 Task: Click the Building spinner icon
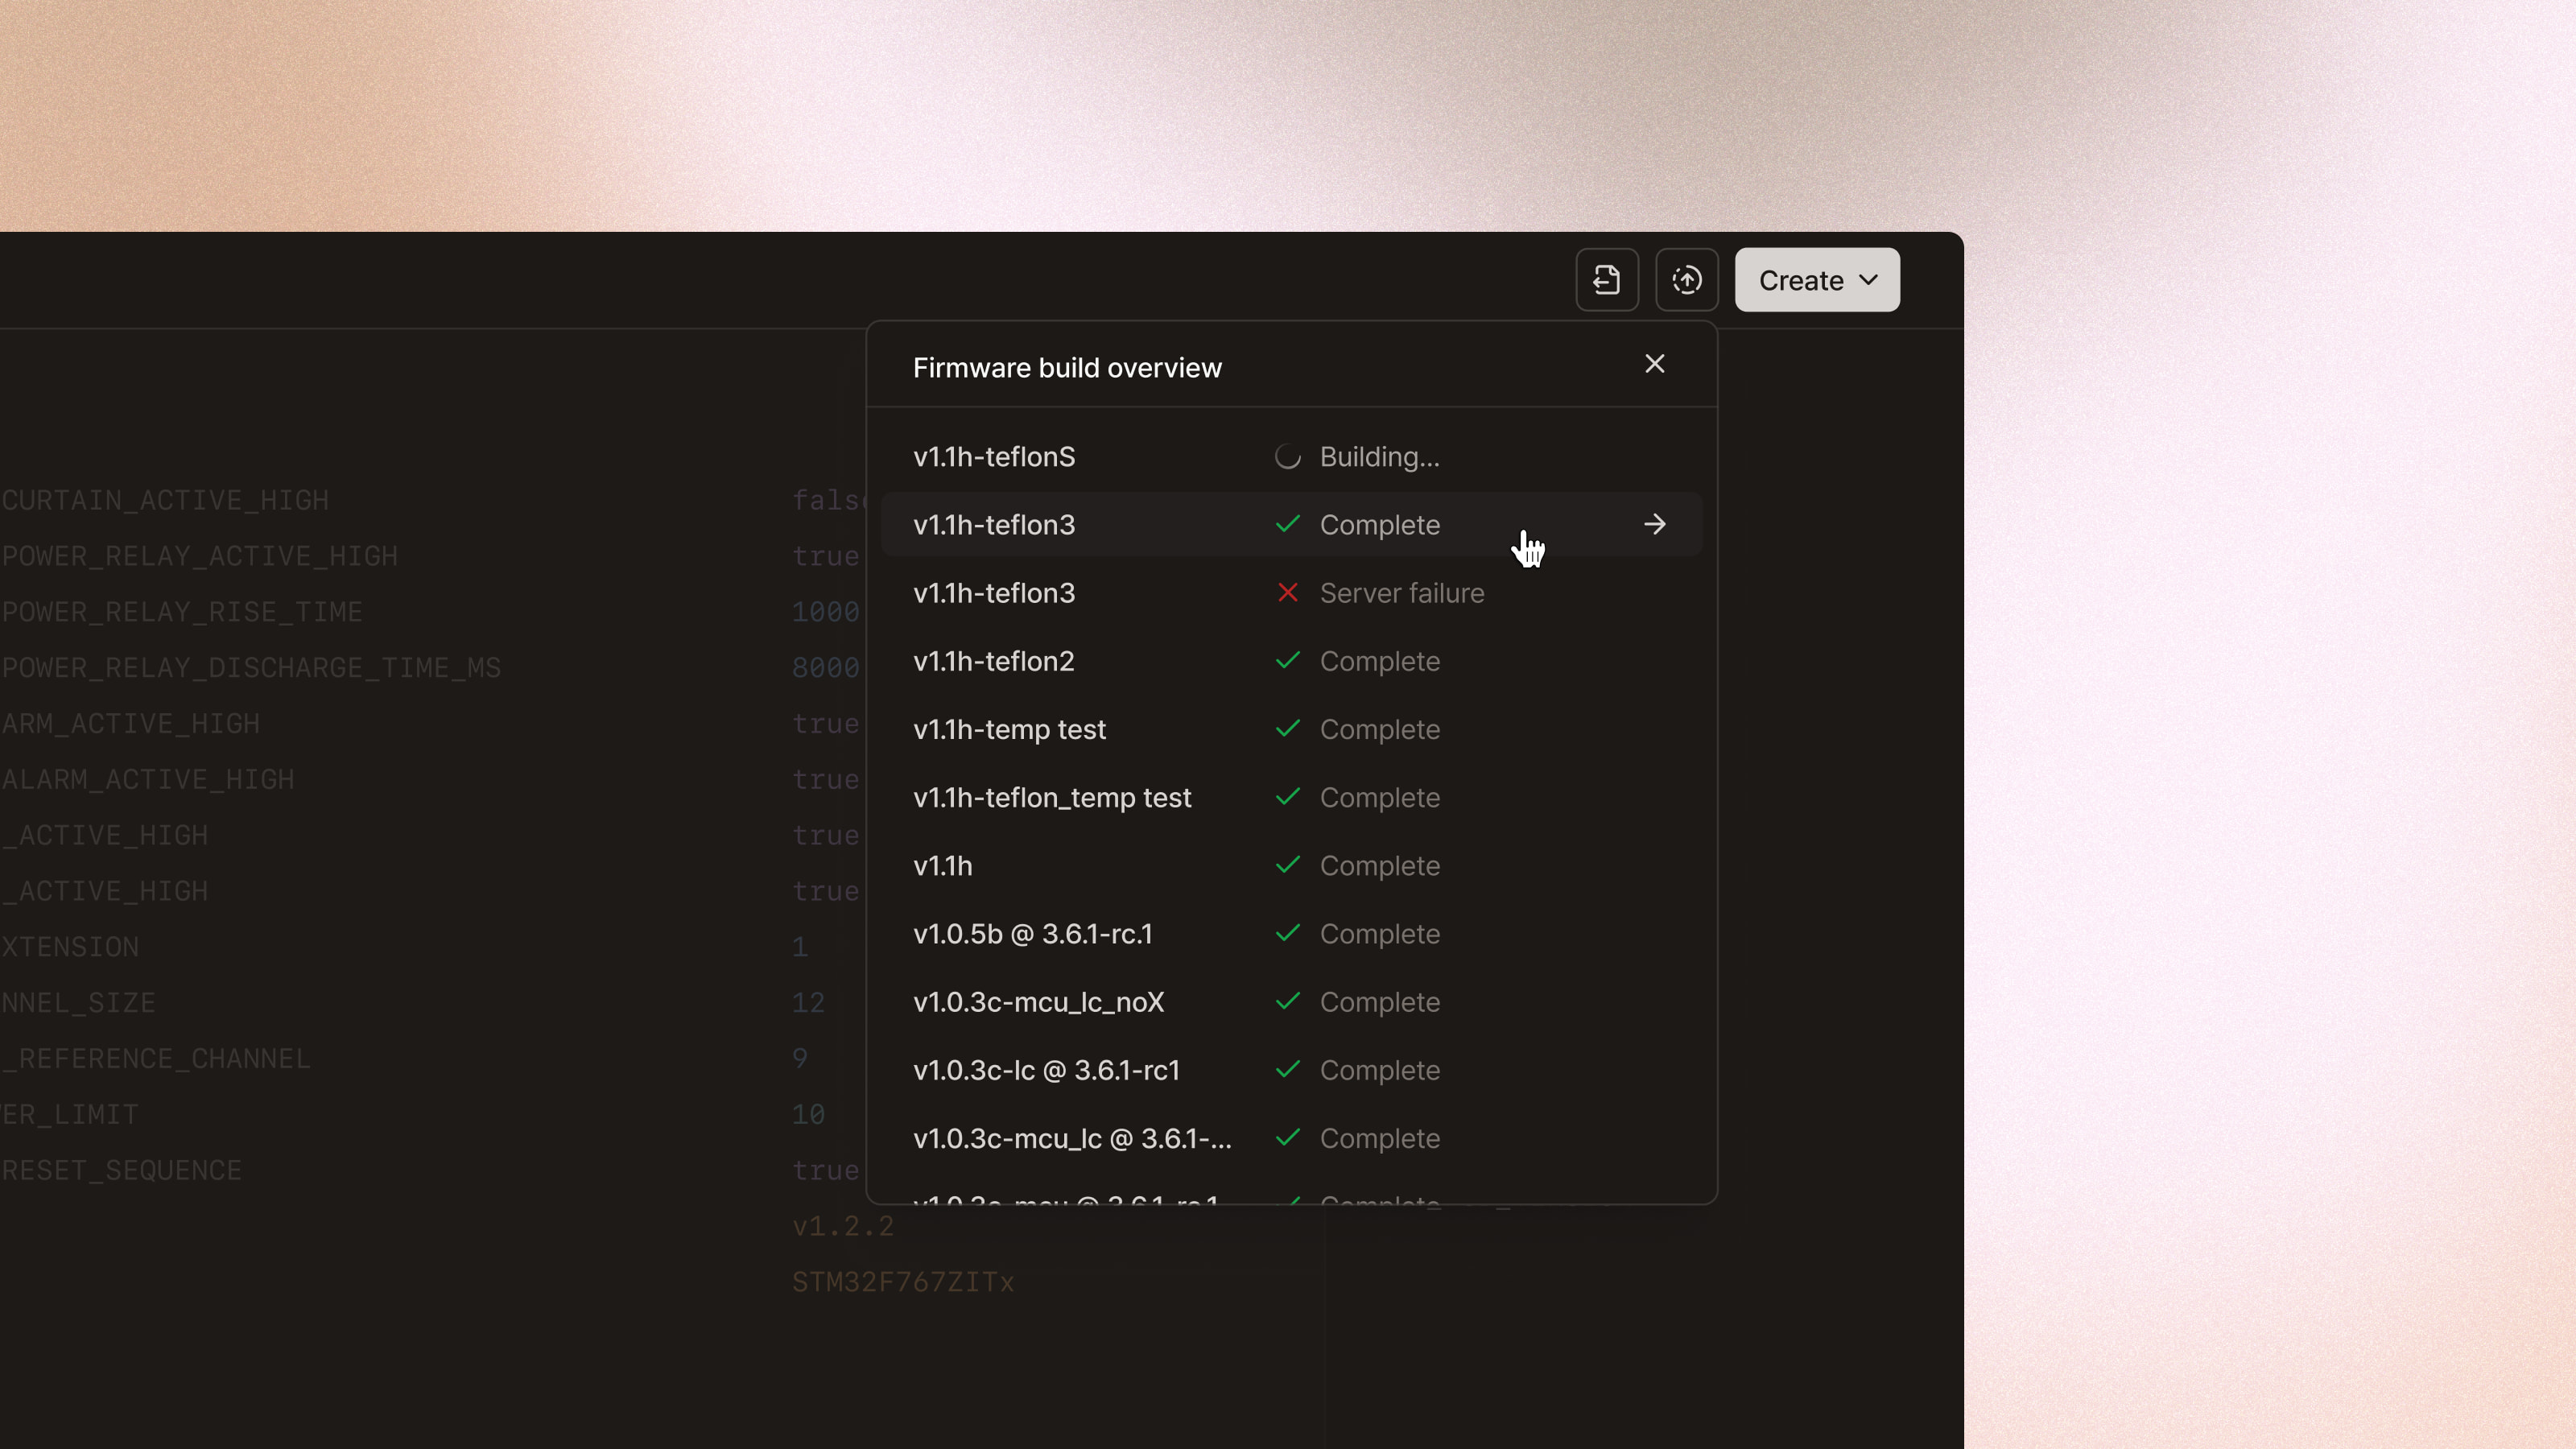1287,457
